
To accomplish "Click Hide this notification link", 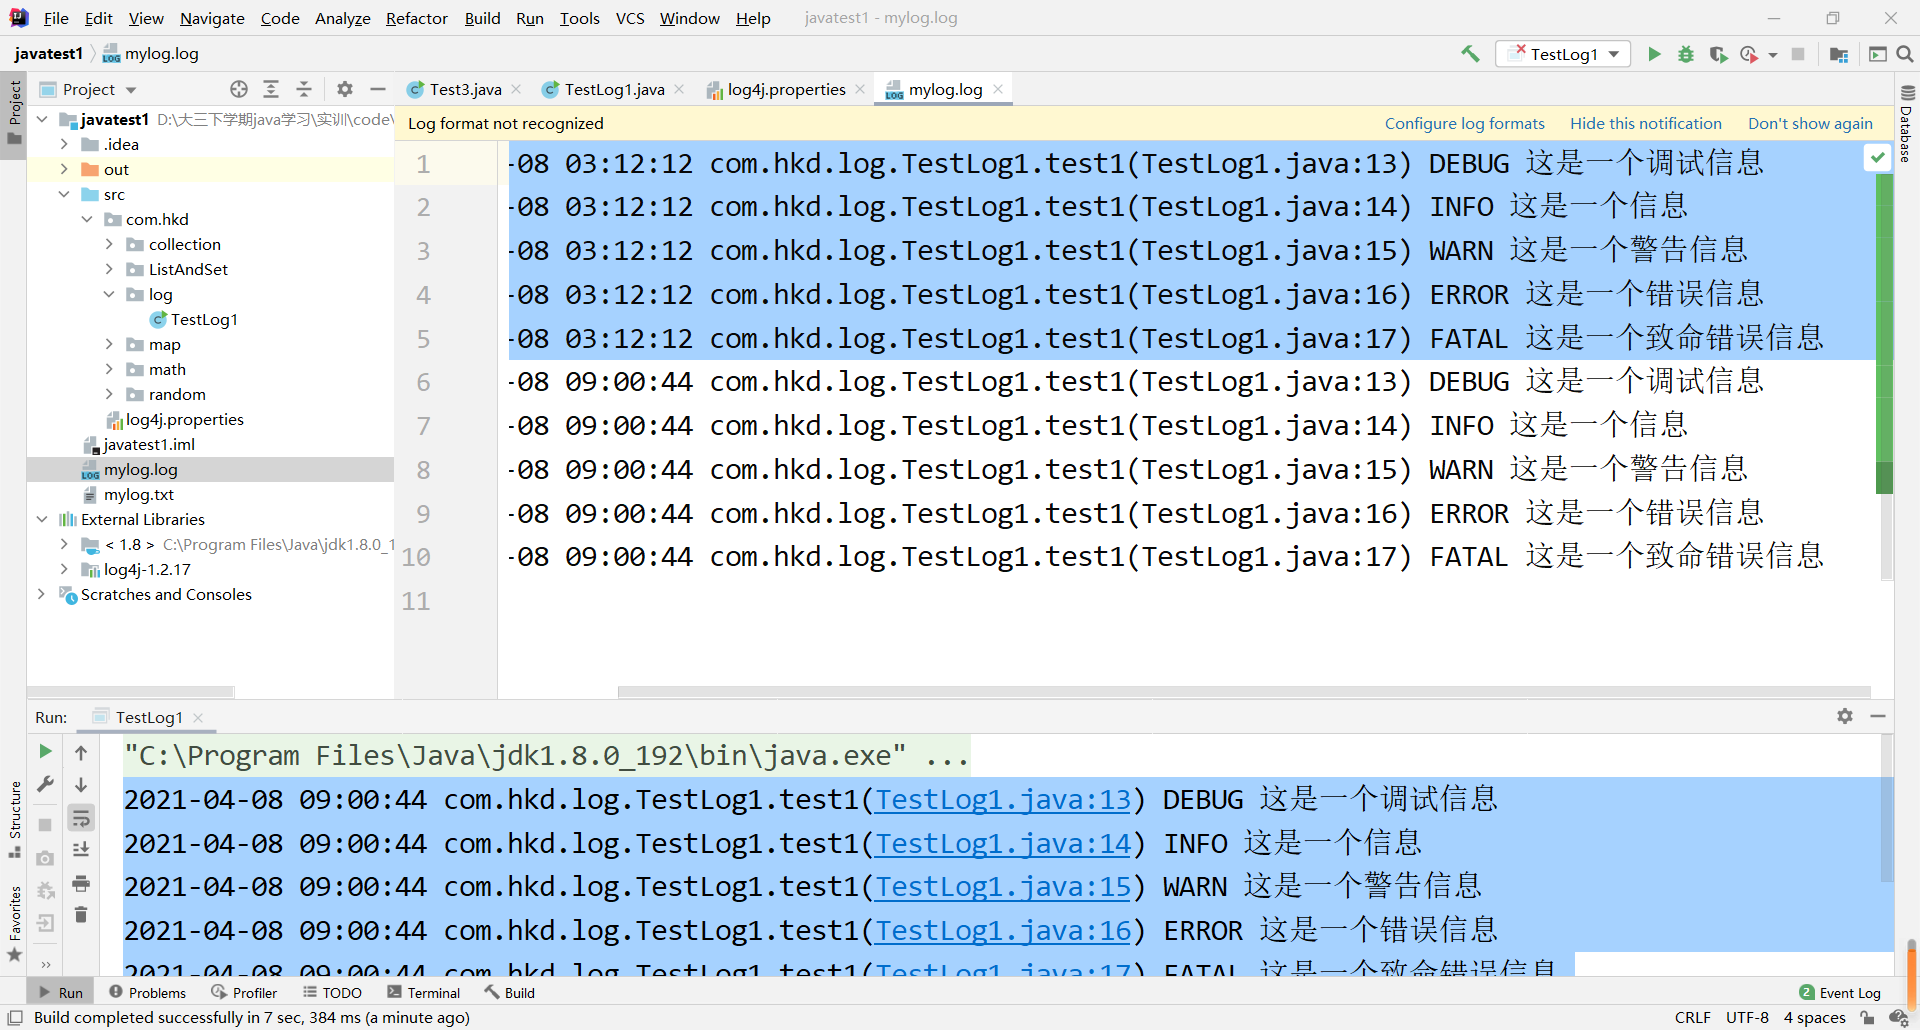I will point(1646,124).
